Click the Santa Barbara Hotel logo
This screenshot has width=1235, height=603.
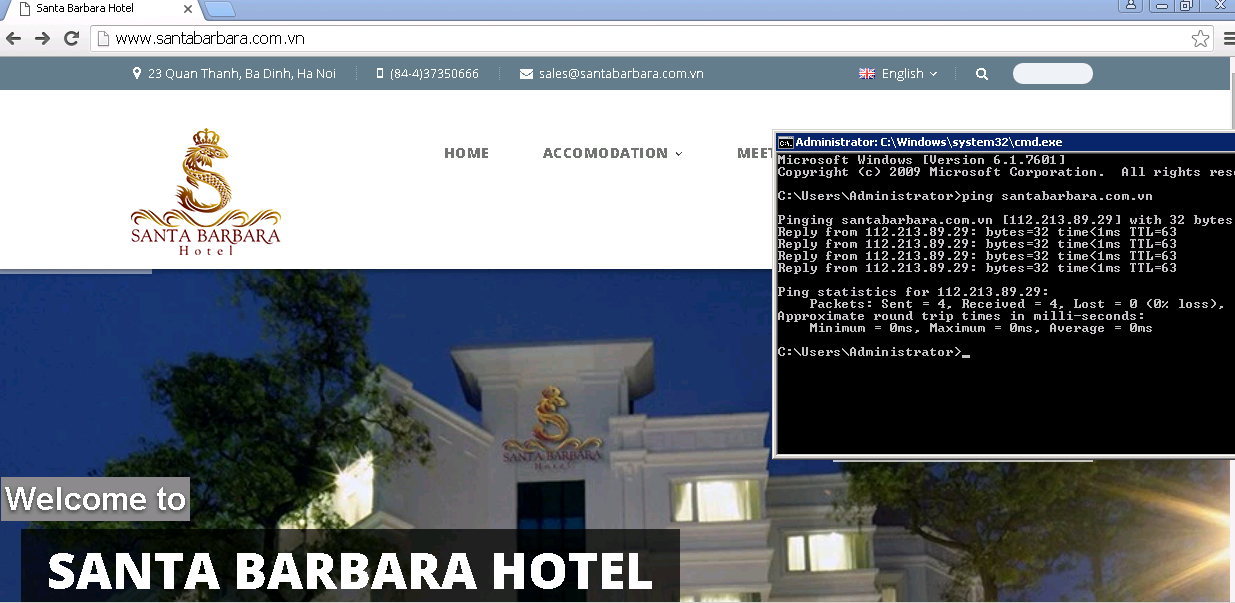pyautogui.click(x=206, y=192)
